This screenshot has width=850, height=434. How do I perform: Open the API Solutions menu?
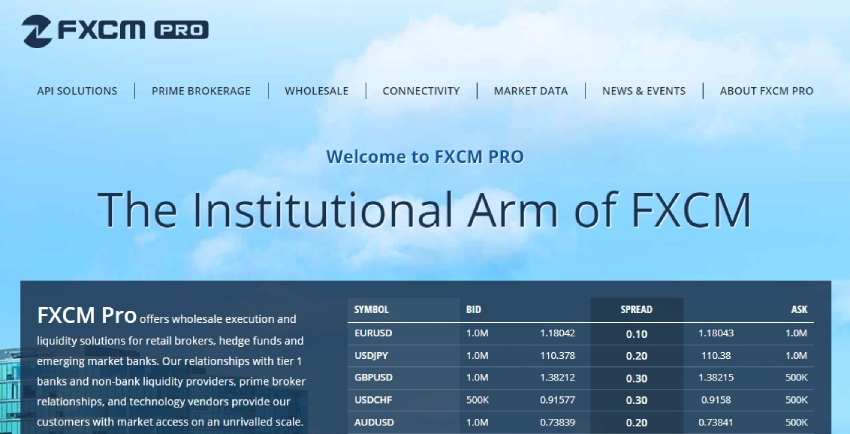[77, 91]
